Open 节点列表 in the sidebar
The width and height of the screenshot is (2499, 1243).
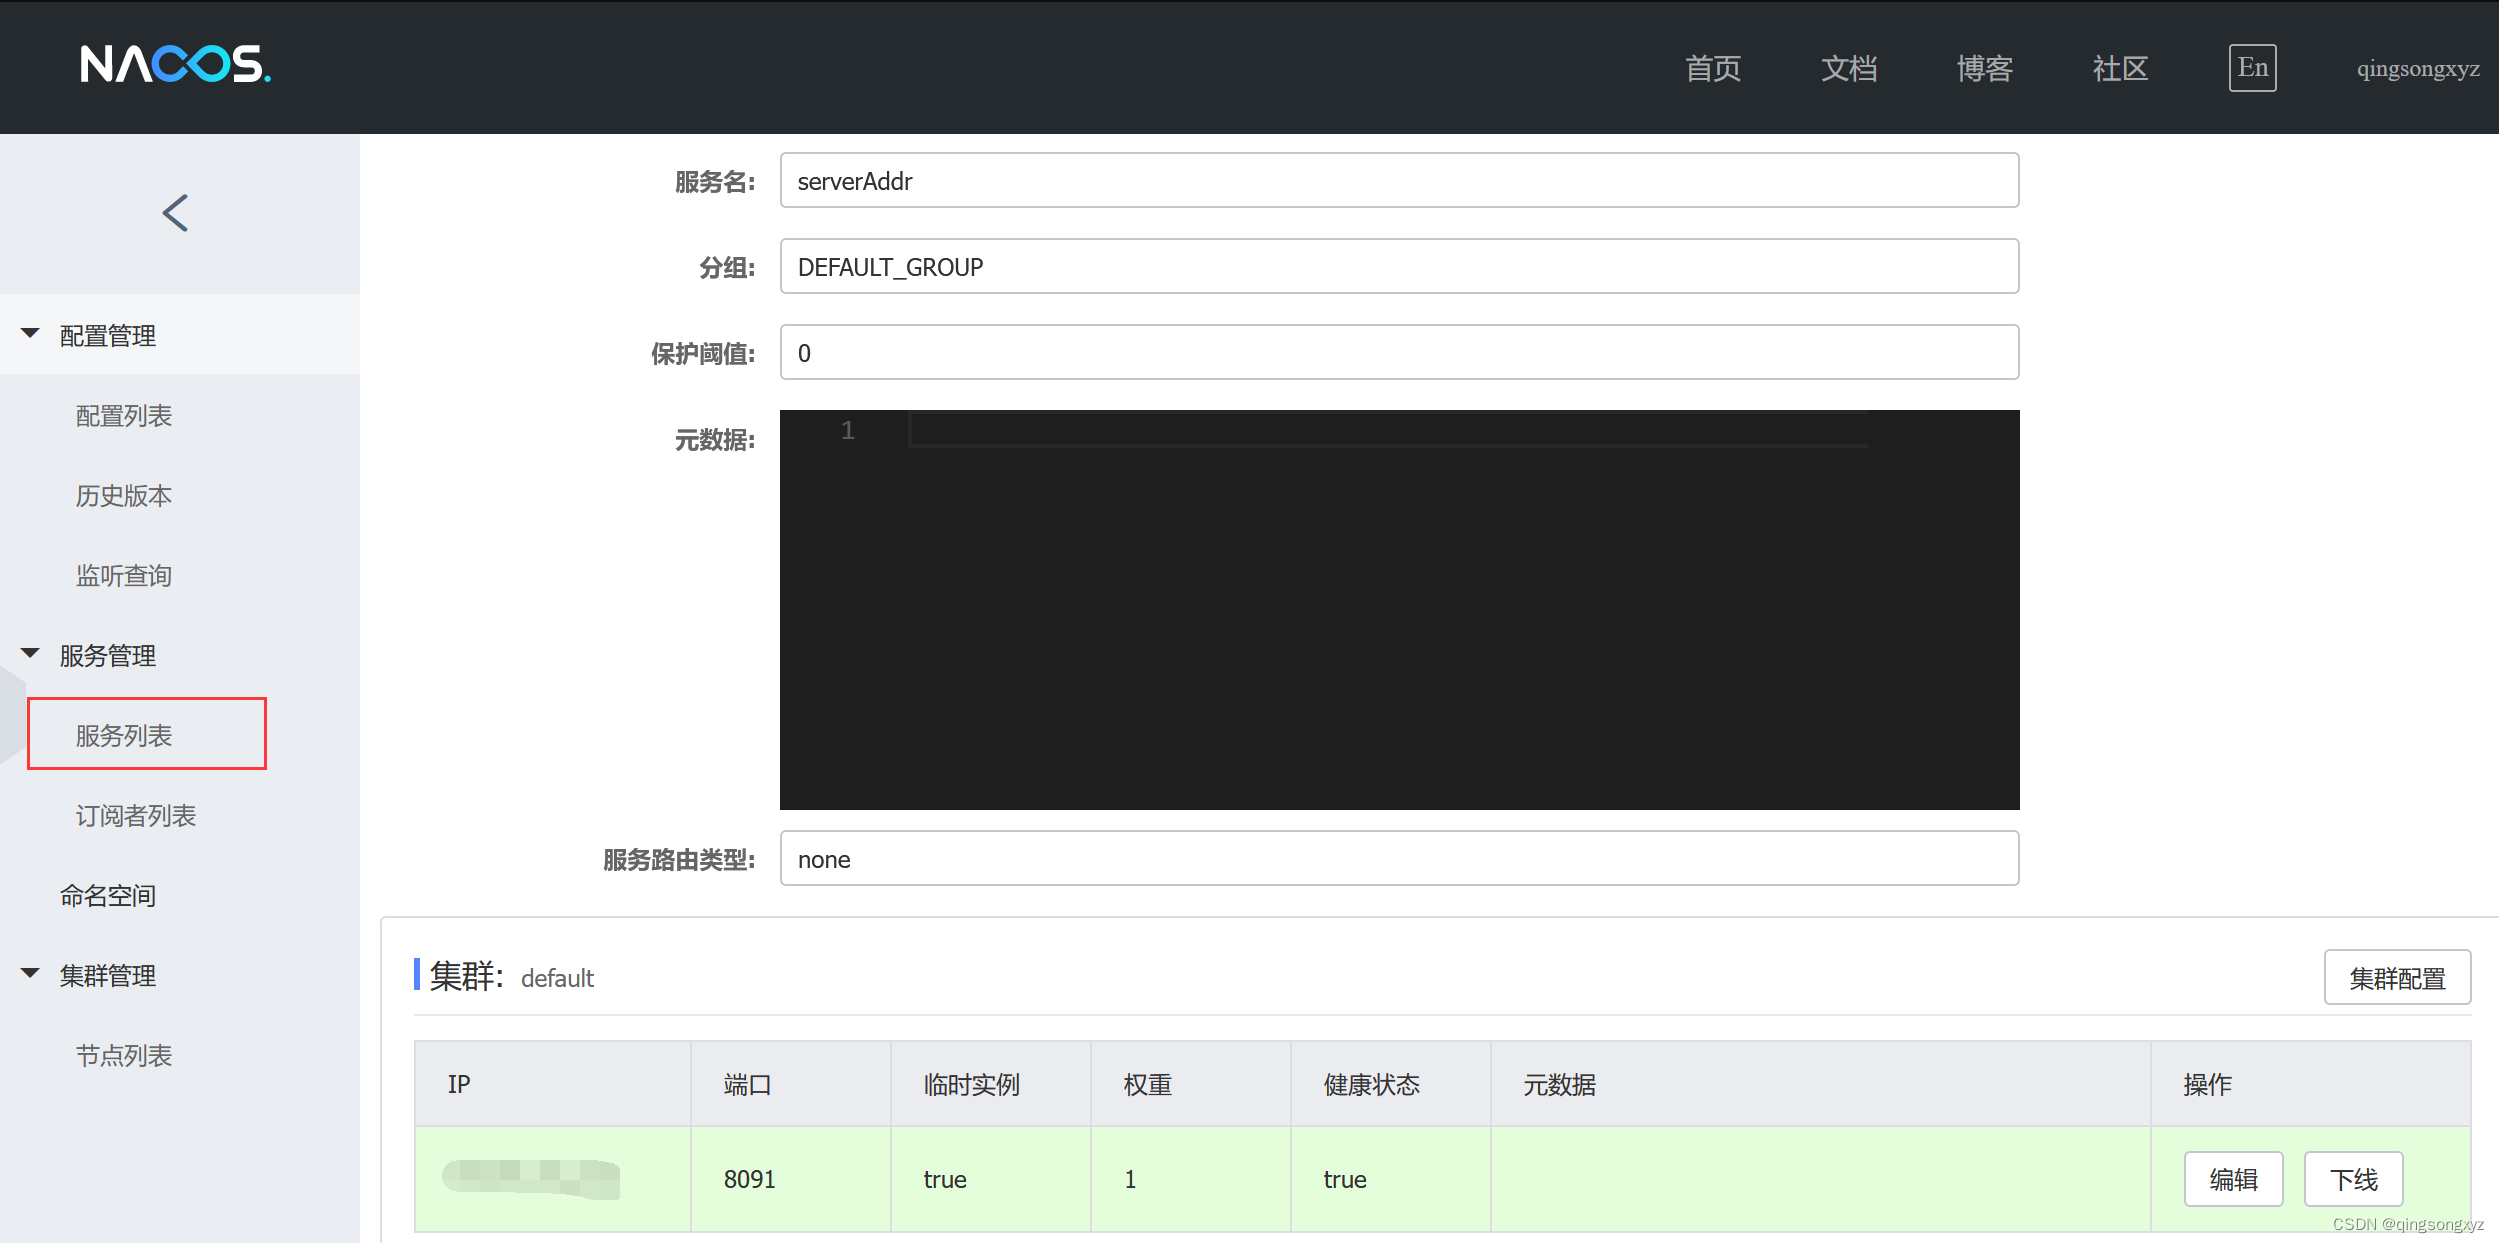click(x=124, y=1055)
